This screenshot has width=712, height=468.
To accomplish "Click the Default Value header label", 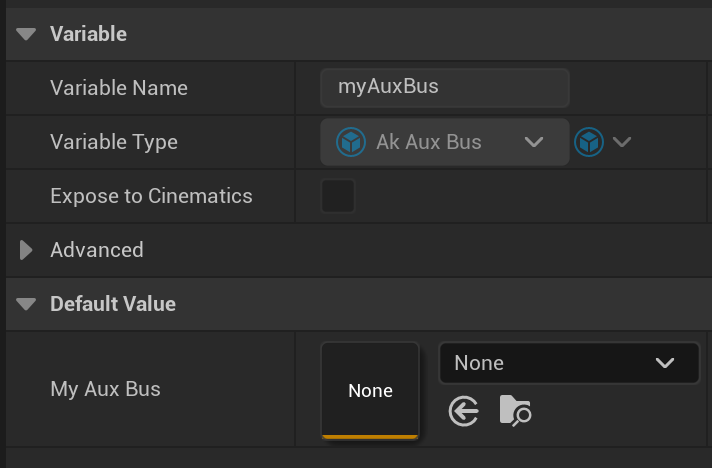I will (x=113, y=304).
